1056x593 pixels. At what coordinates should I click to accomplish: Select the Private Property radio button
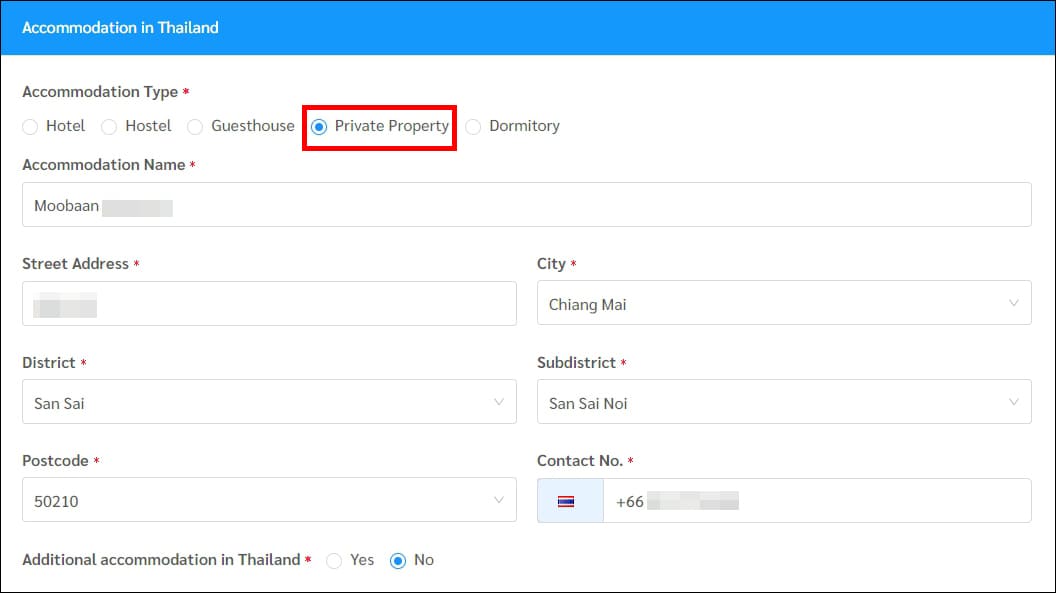pyautogui.click(x=319, y=127)
